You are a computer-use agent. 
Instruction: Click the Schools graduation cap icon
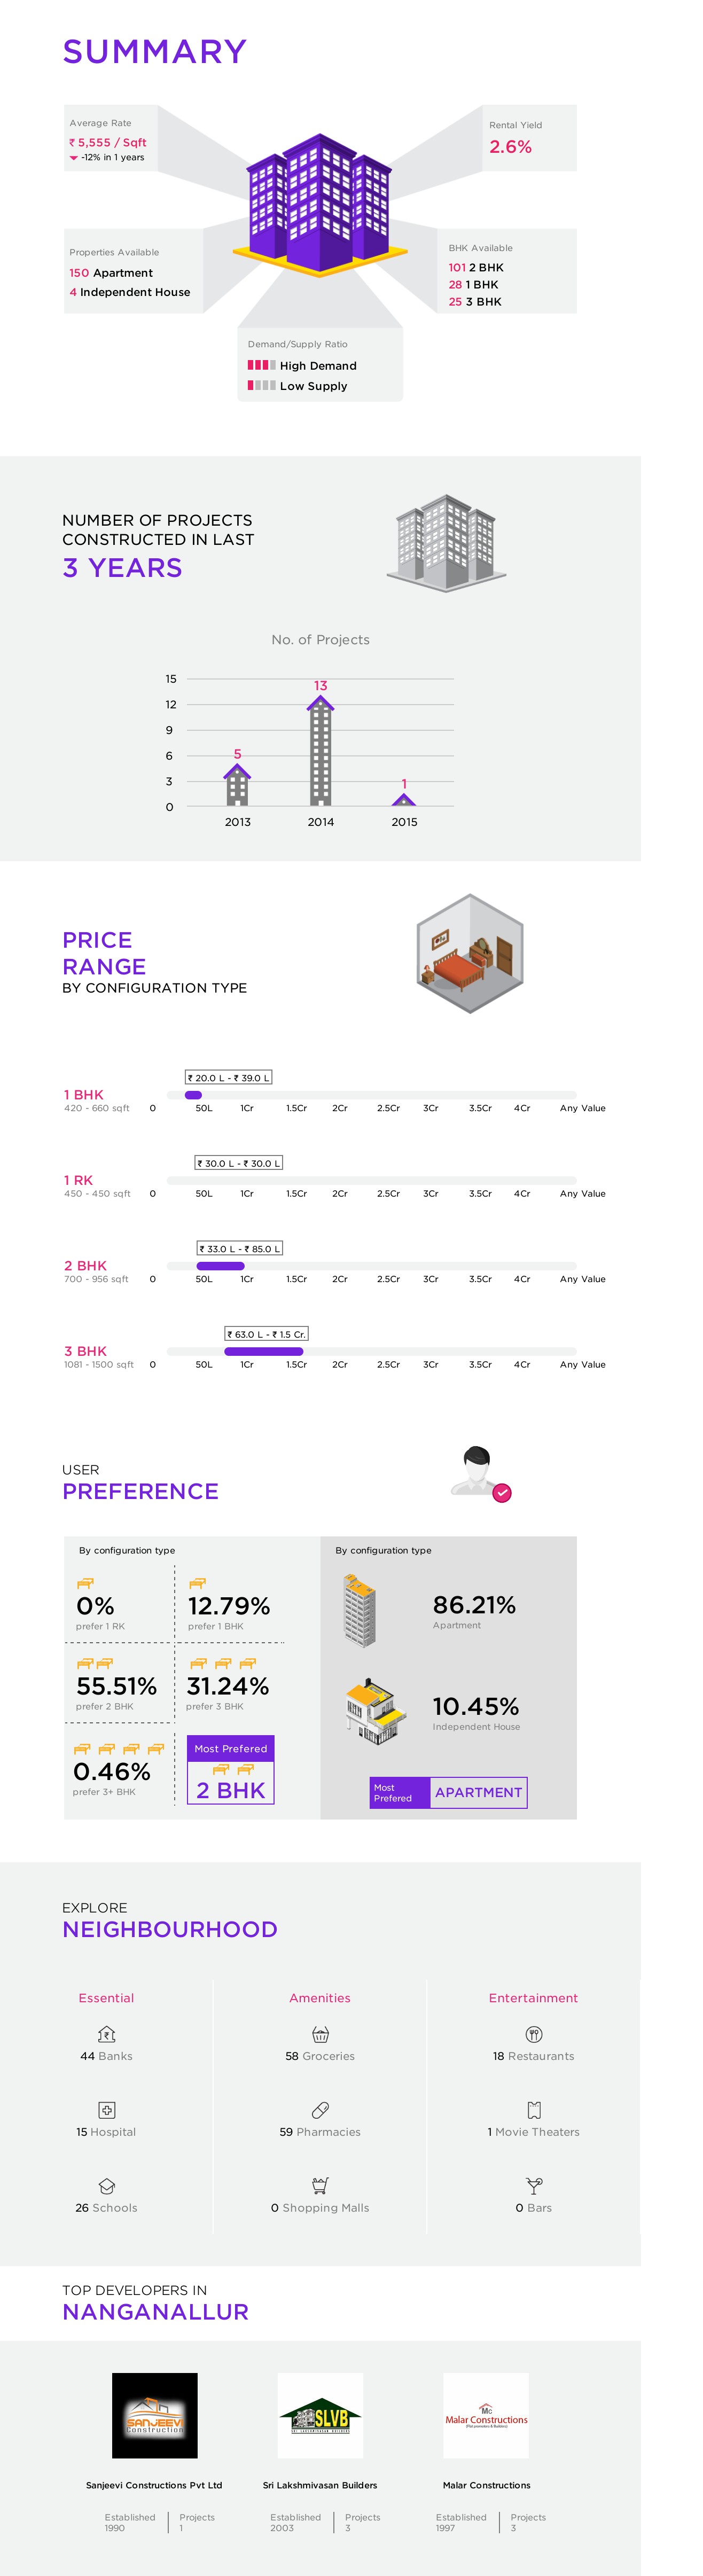(x=107, y=2185)
